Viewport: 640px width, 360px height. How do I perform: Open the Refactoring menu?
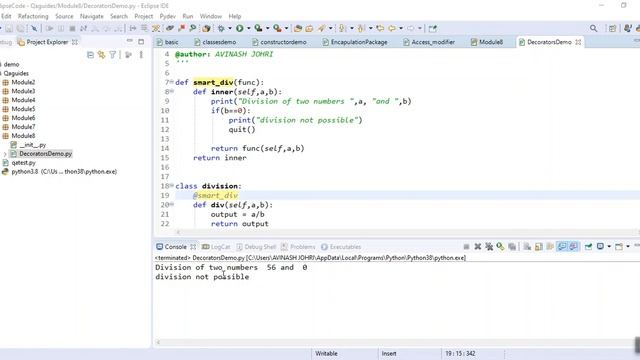pyautogui.click(x=33, y=16)
